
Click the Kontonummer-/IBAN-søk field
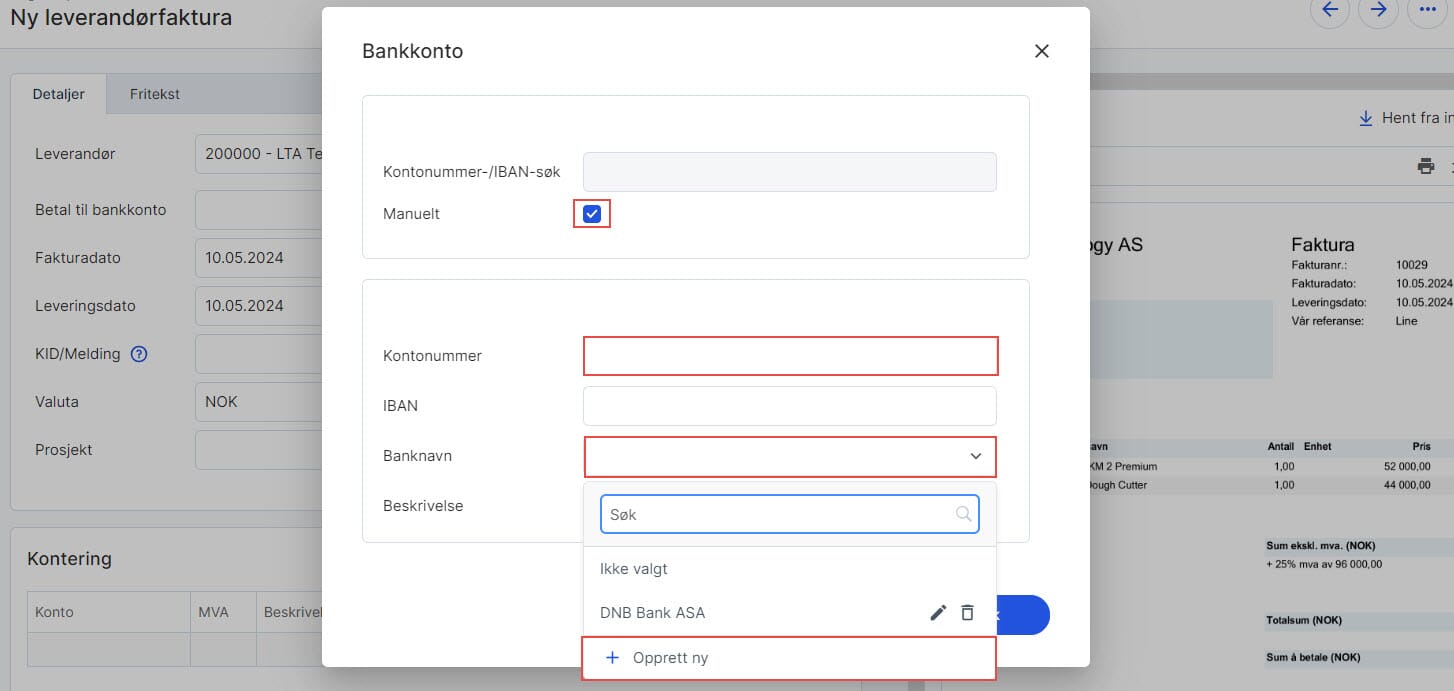pyautogui.click(x=790, y=172)
